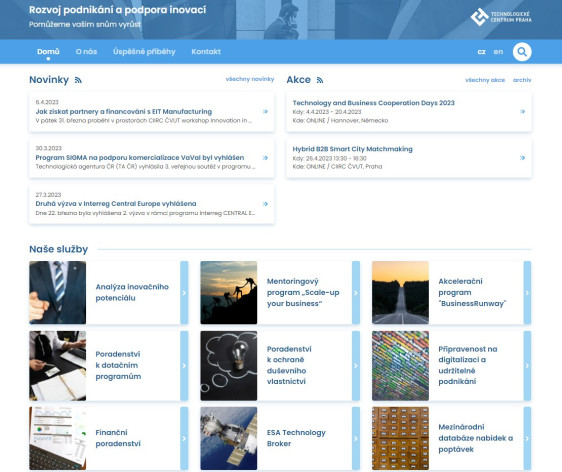Click arrow icon for Hybrid B2B Smart City event
Viewport: 562px width, 472px height.
click(522, 158)
